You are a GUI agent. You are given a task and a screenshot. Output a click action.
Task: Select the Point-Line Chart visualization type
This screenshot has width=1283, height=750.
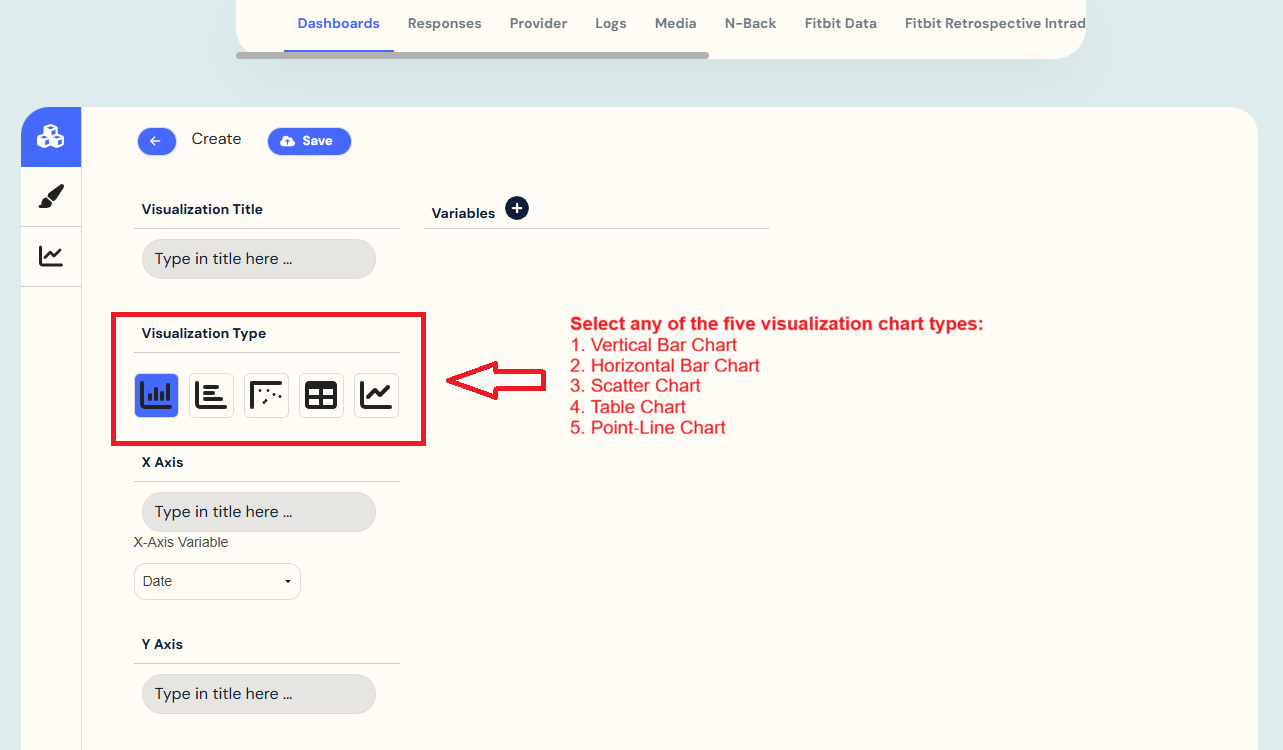pos(376,395)
